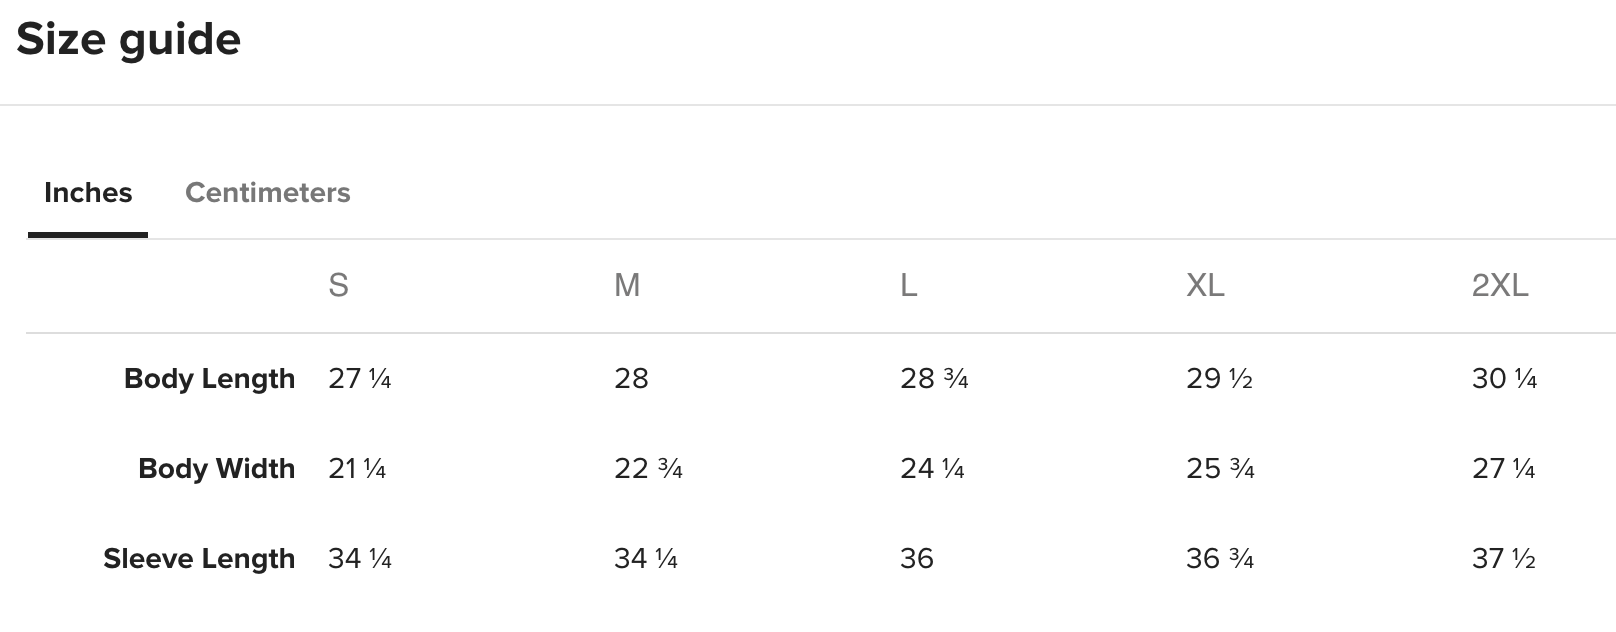Click Body Length value for size M
The image size is (1616, 632).
[x=631, y=378]
